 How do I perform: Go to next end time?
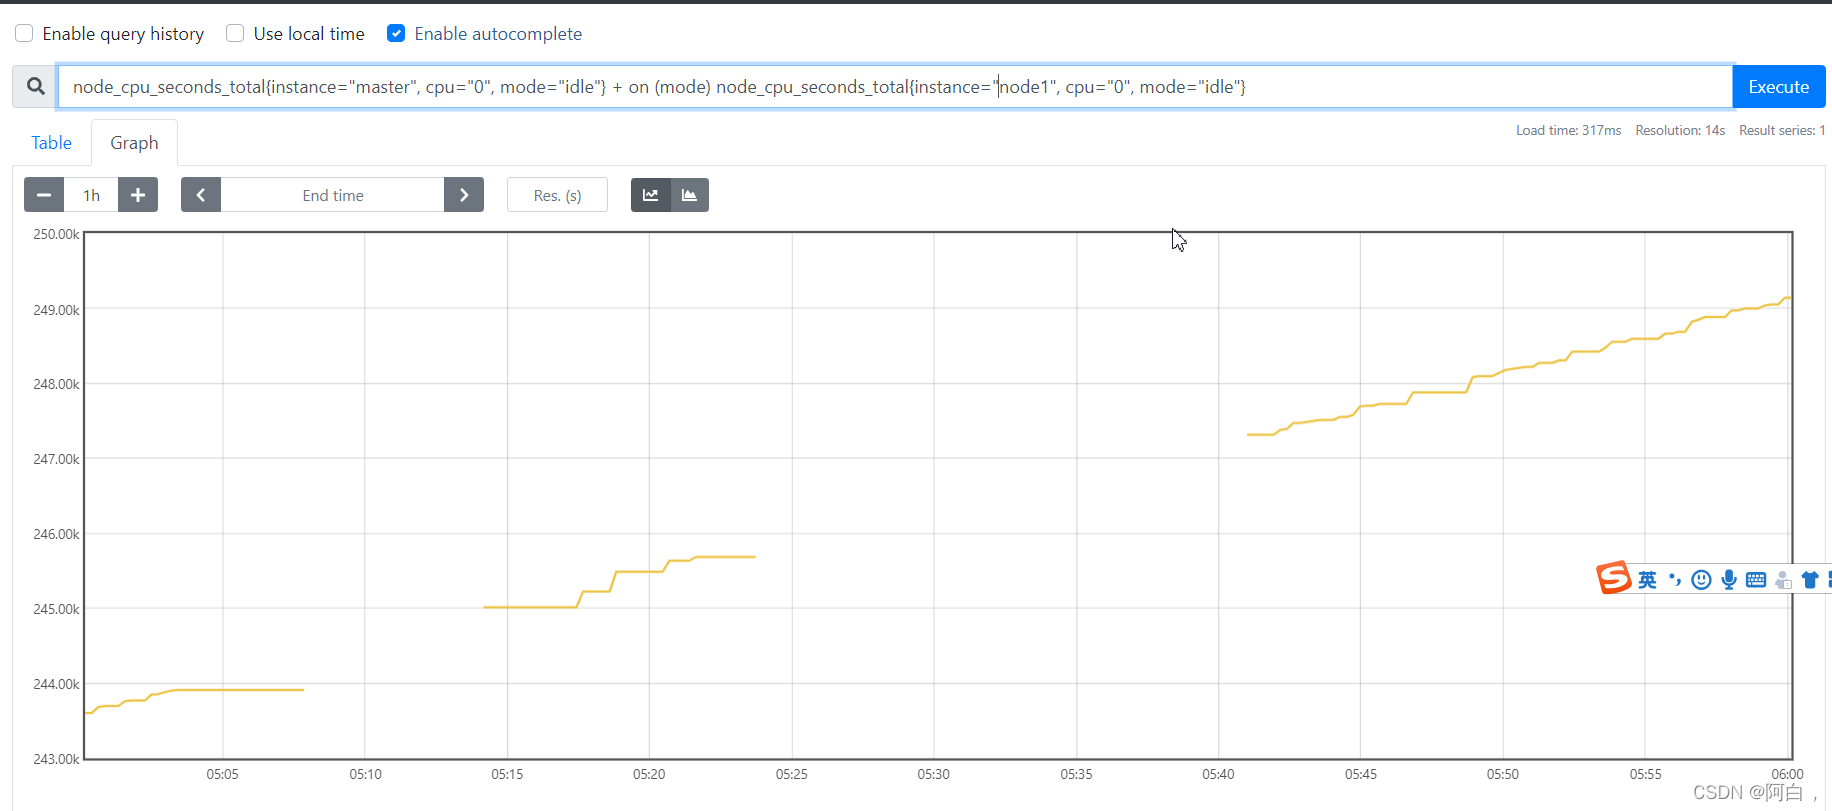tap(464, 195)
